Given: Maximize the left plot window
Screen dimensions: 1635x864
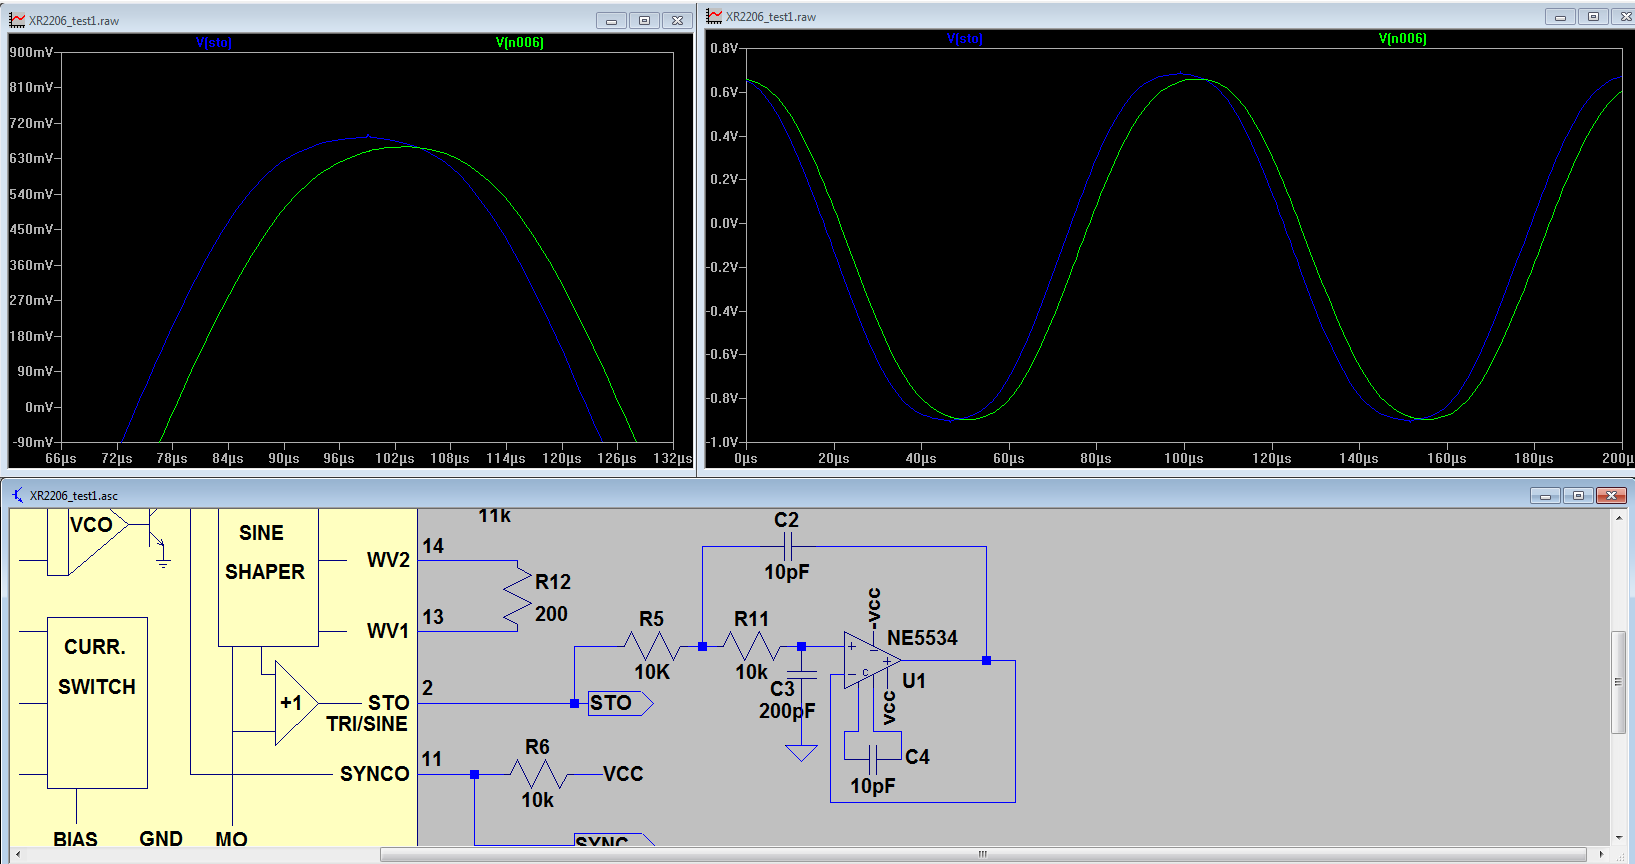Looking at the screenshot, I should pos(644,20).
